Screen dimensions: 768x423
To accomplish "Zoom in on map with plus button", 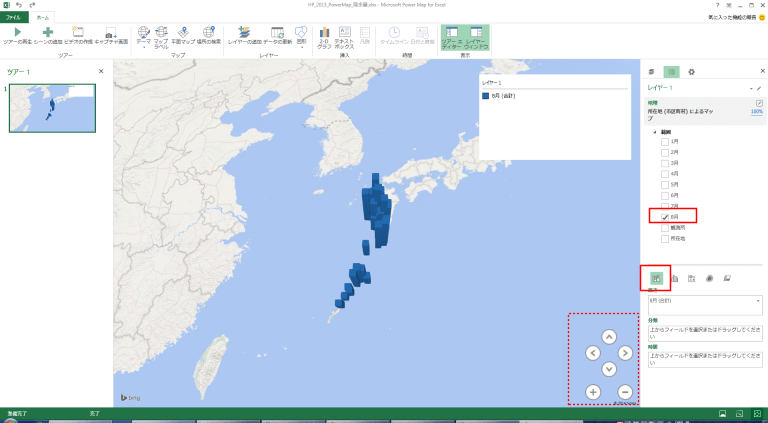I will [593, 392].
